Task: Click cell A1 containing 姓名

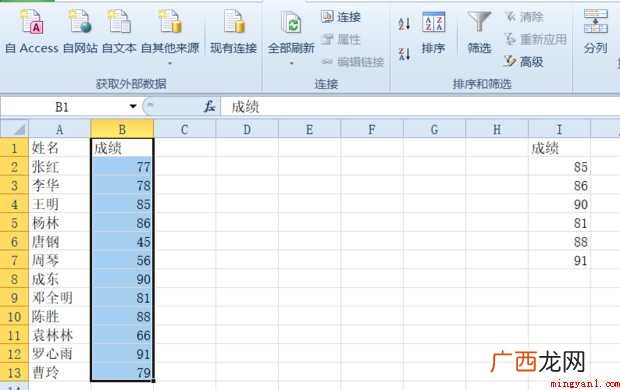Action: pos(59,148)
